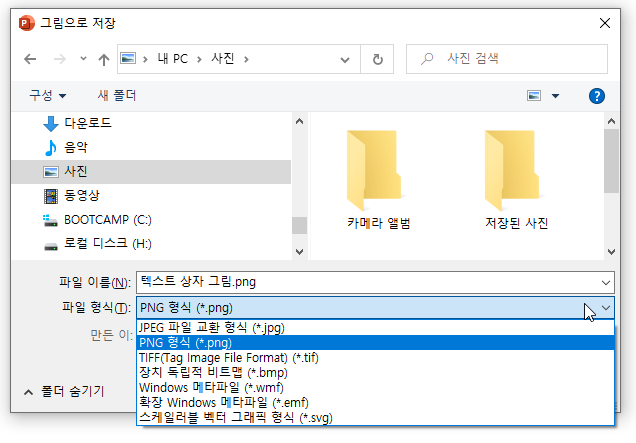This screenshot has width=636, height=443.
Task: Open the help question mark icon
Action: (597, 96)
